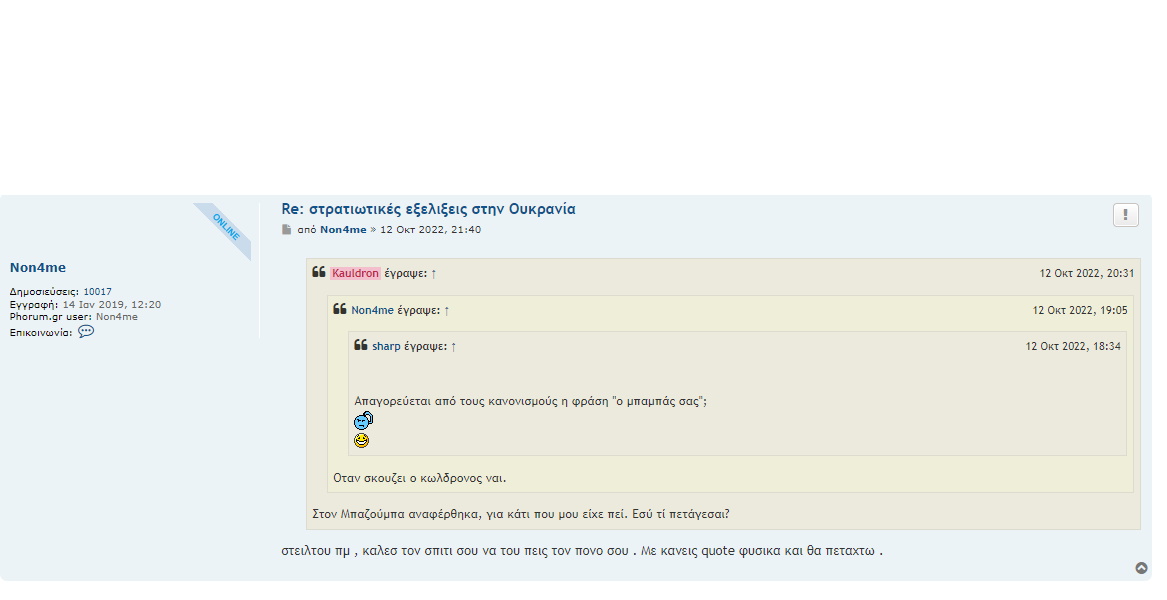
Task: Click registration date 14 Ιαν 2019, 12:20
Action: pyautogui.click(x=112, y=304)
